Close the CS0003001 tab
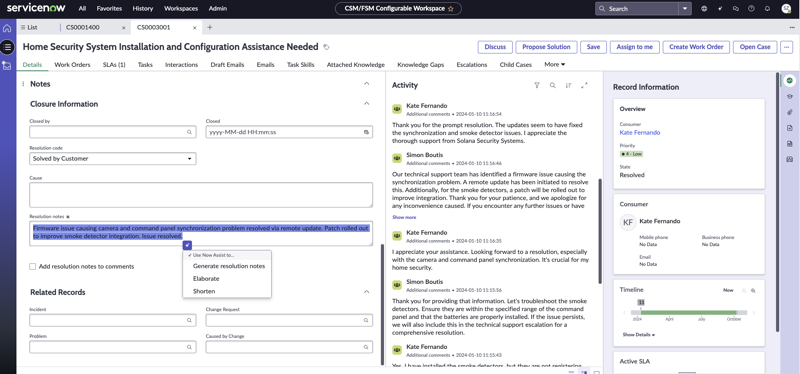 coord(194,28)
